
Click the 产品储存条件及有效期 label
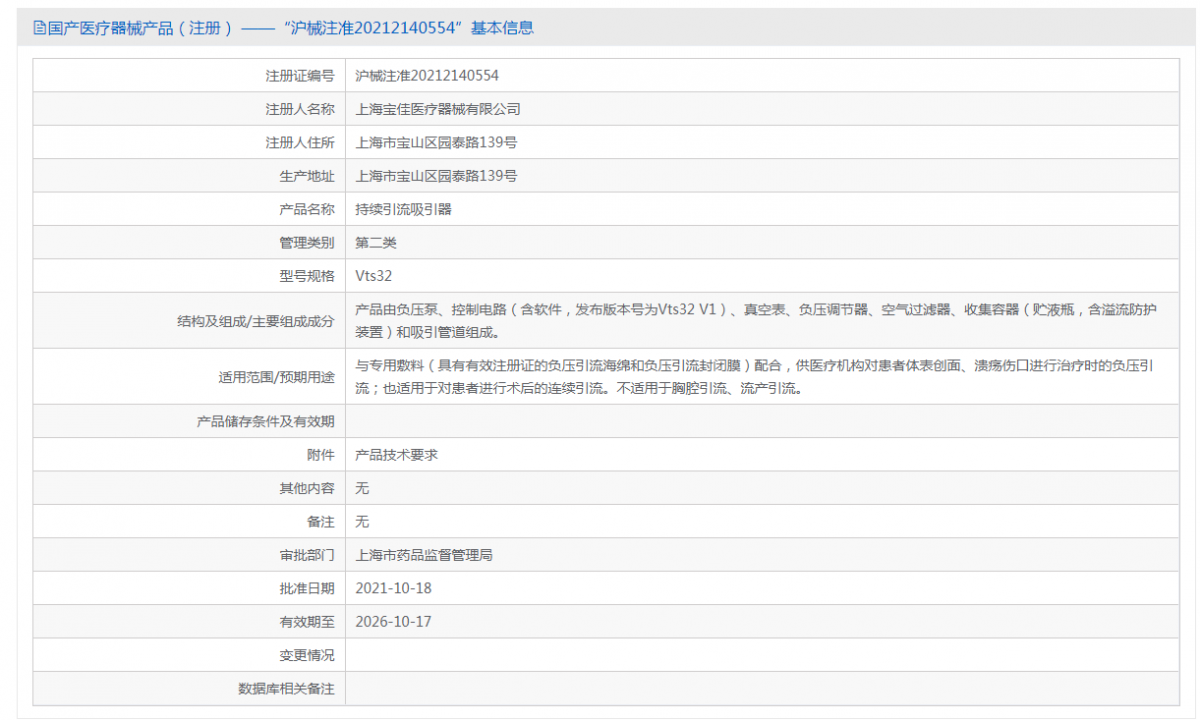click(x=266, y=421)
